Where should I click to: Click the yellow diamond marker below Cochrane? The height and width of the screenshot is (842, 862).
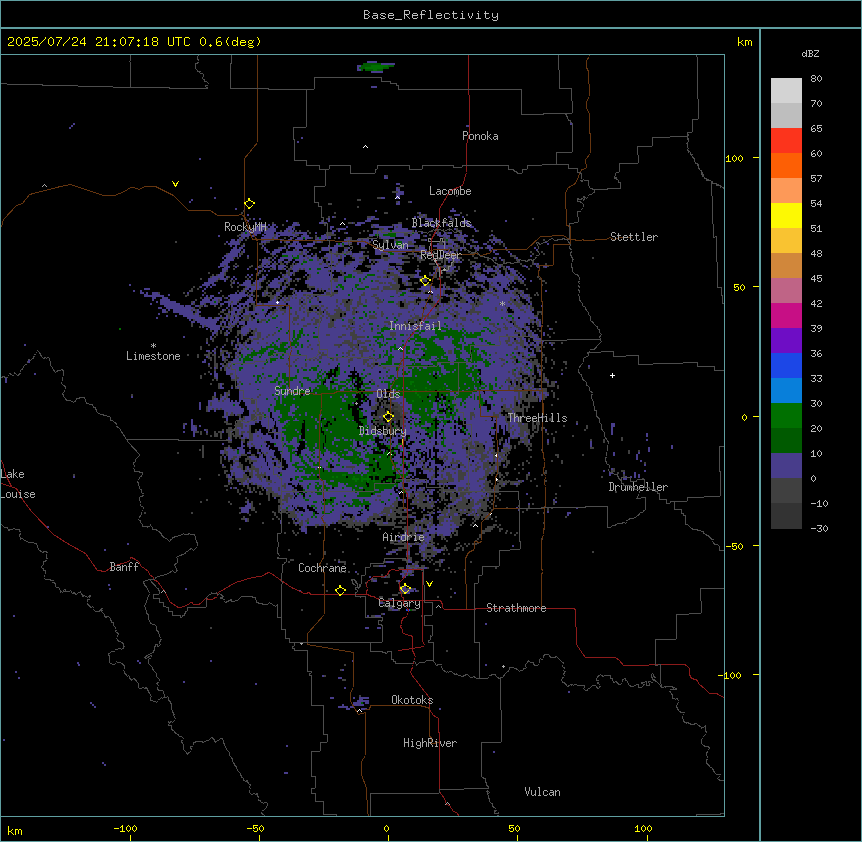click(340, 590)
